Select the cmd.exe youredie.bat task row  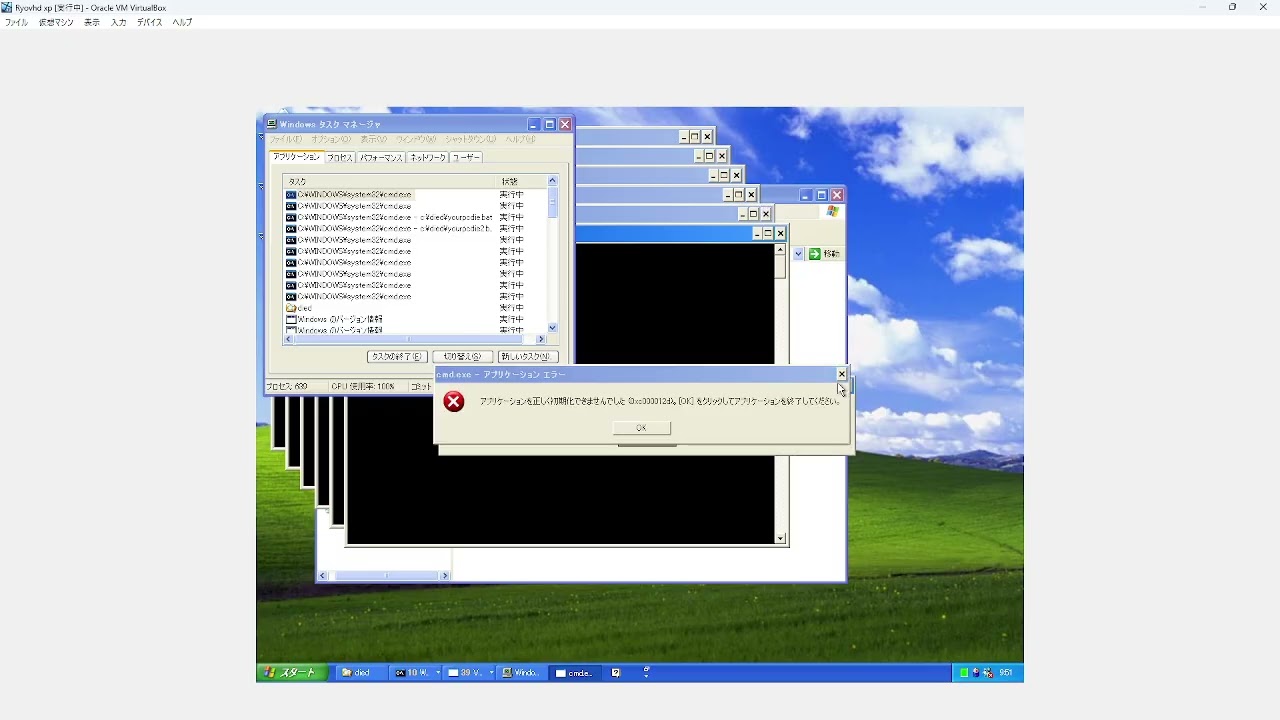pos(416,217)
